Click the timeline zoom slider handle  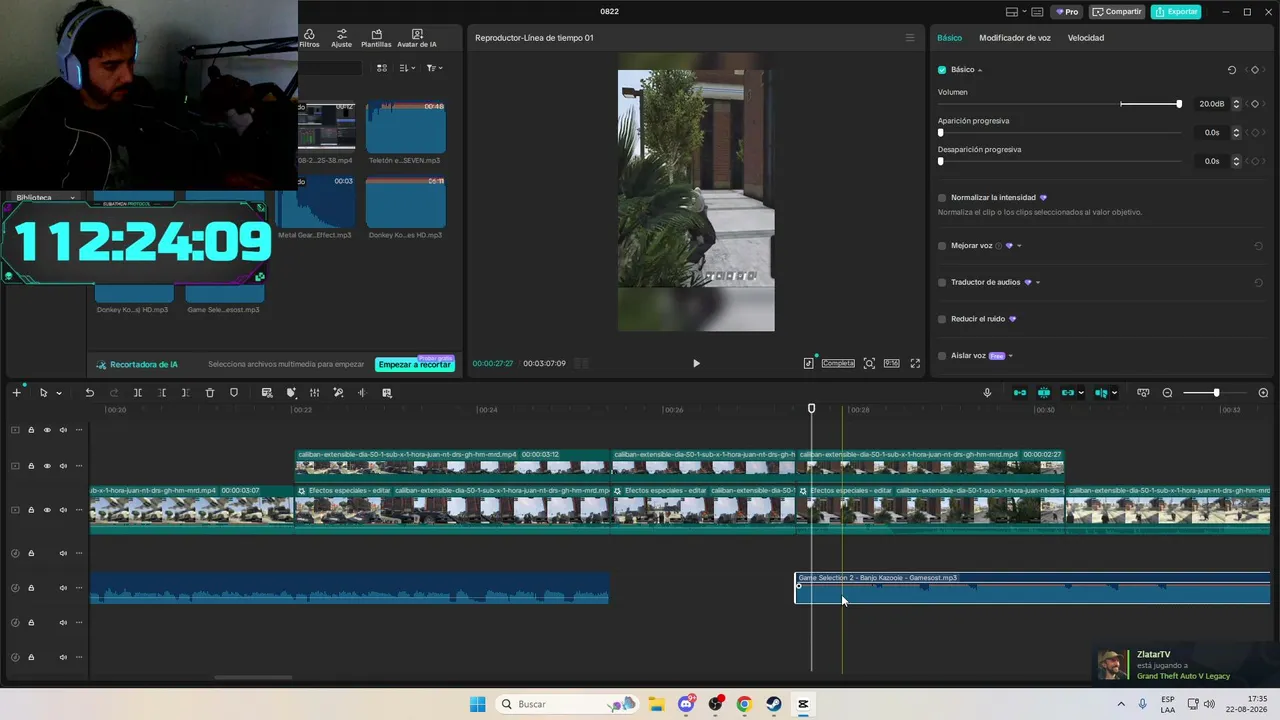pyautogui.click(x=1216, y=393)
